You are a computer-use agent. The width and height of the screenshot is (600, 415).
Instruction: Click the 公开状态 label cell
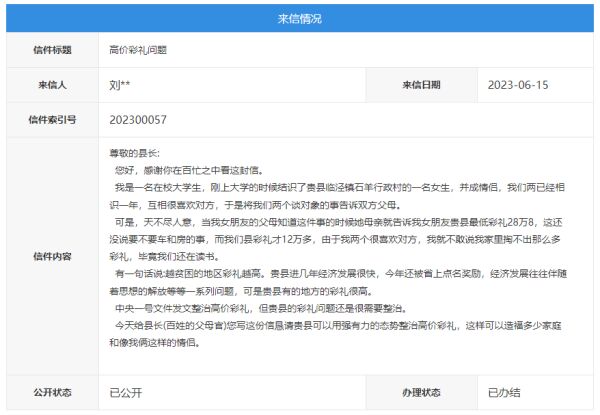tap(50, 392)
